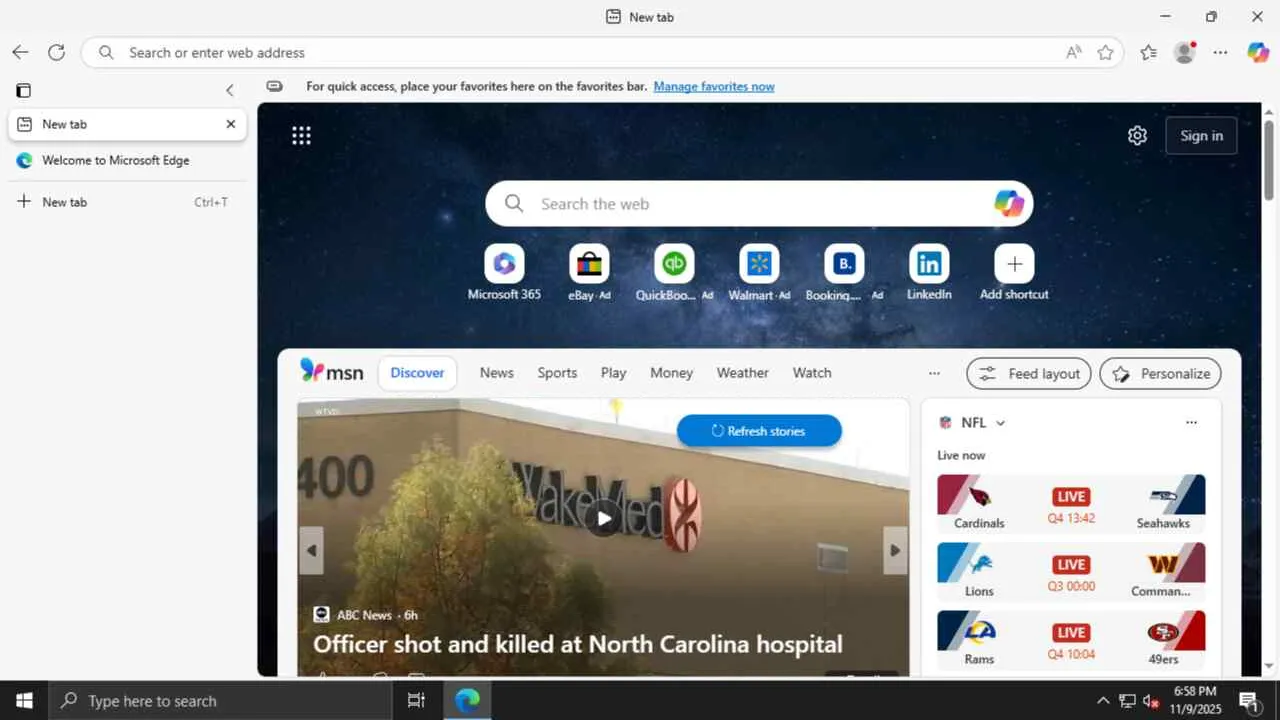Play the hospital news video
Viewport: 1280px width, 720px height.
tap(603, 518)
